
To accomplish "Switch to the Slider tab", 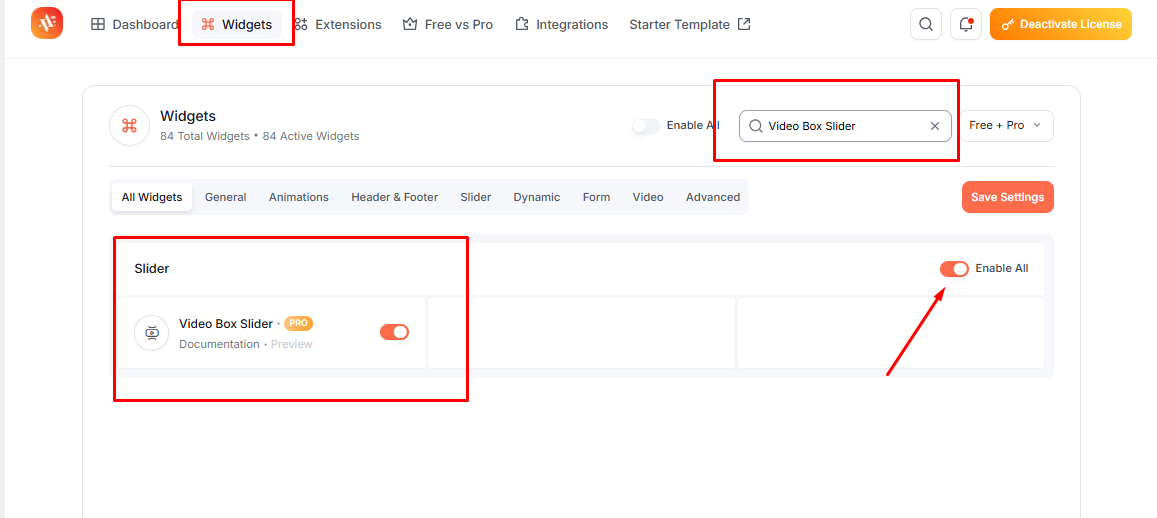I will (x=476, y=197).
